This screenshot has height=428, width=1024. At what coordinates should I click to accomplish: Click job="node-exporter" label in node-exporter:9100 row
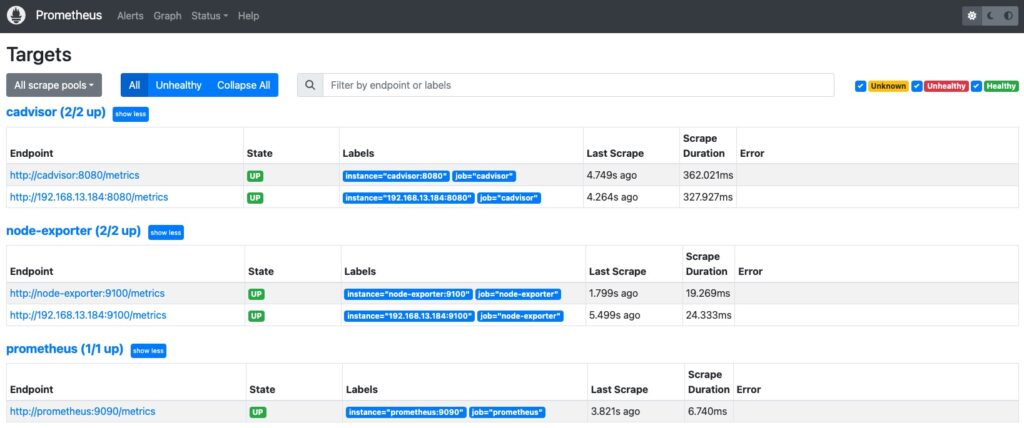518,295
